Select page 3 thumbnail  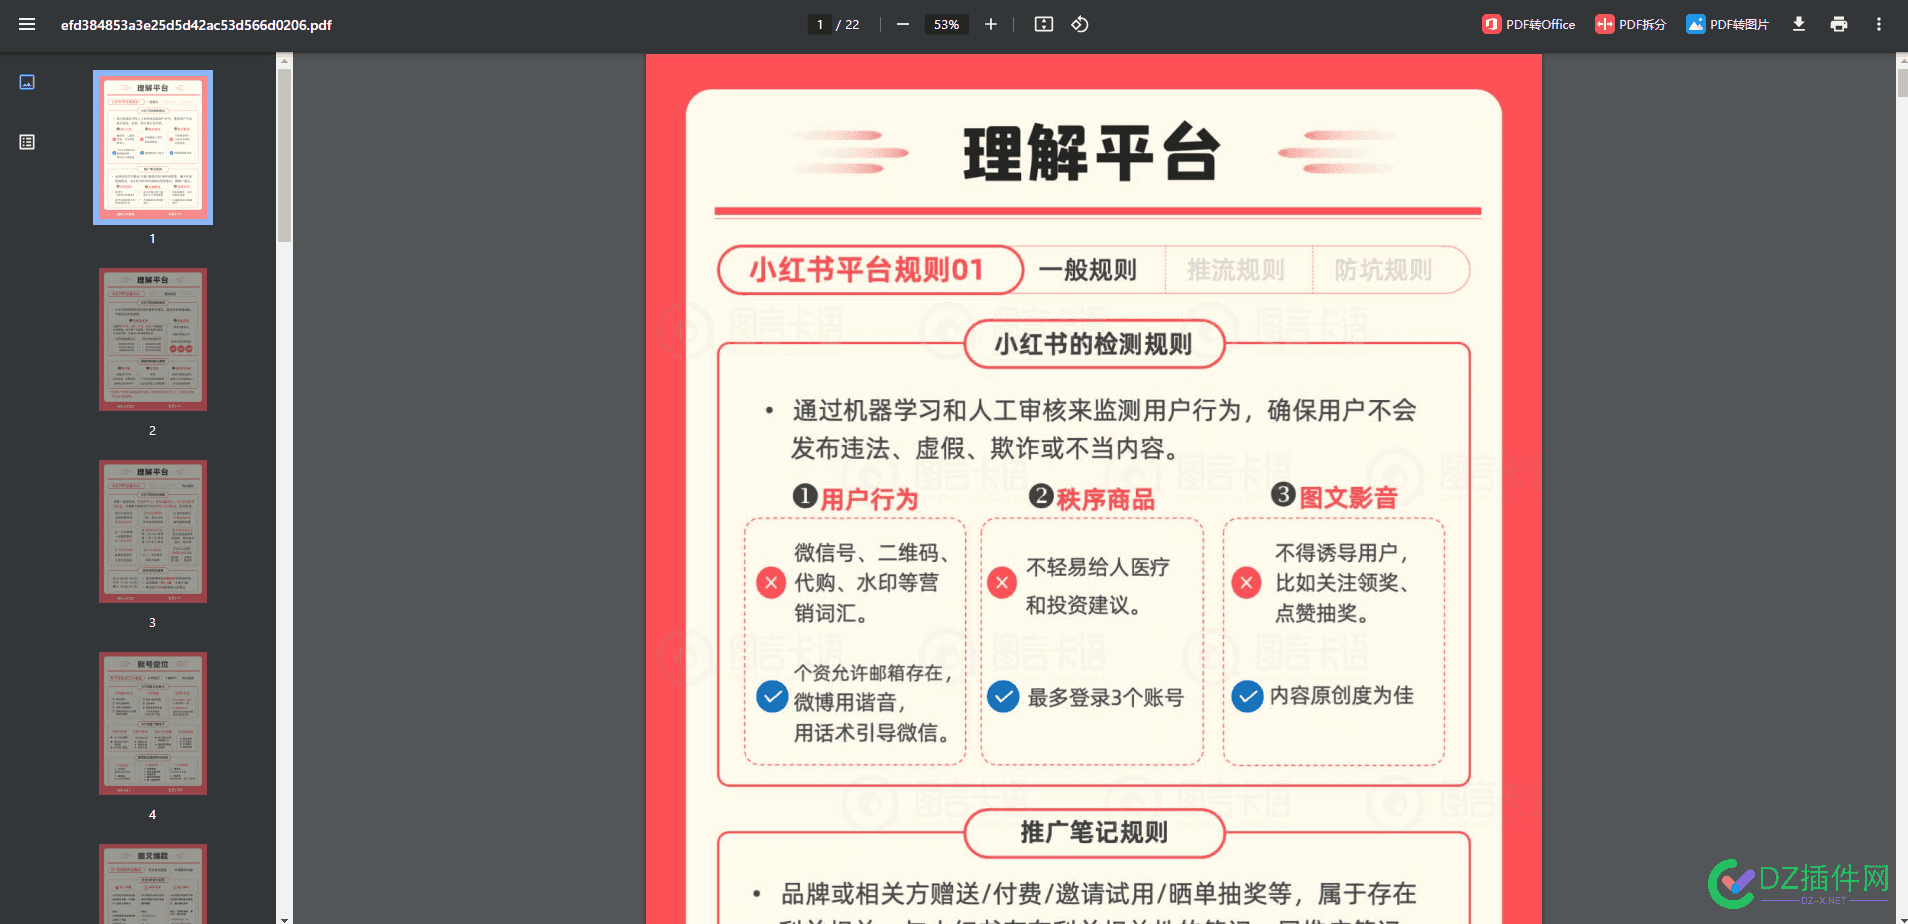click(x=153, y=531)
